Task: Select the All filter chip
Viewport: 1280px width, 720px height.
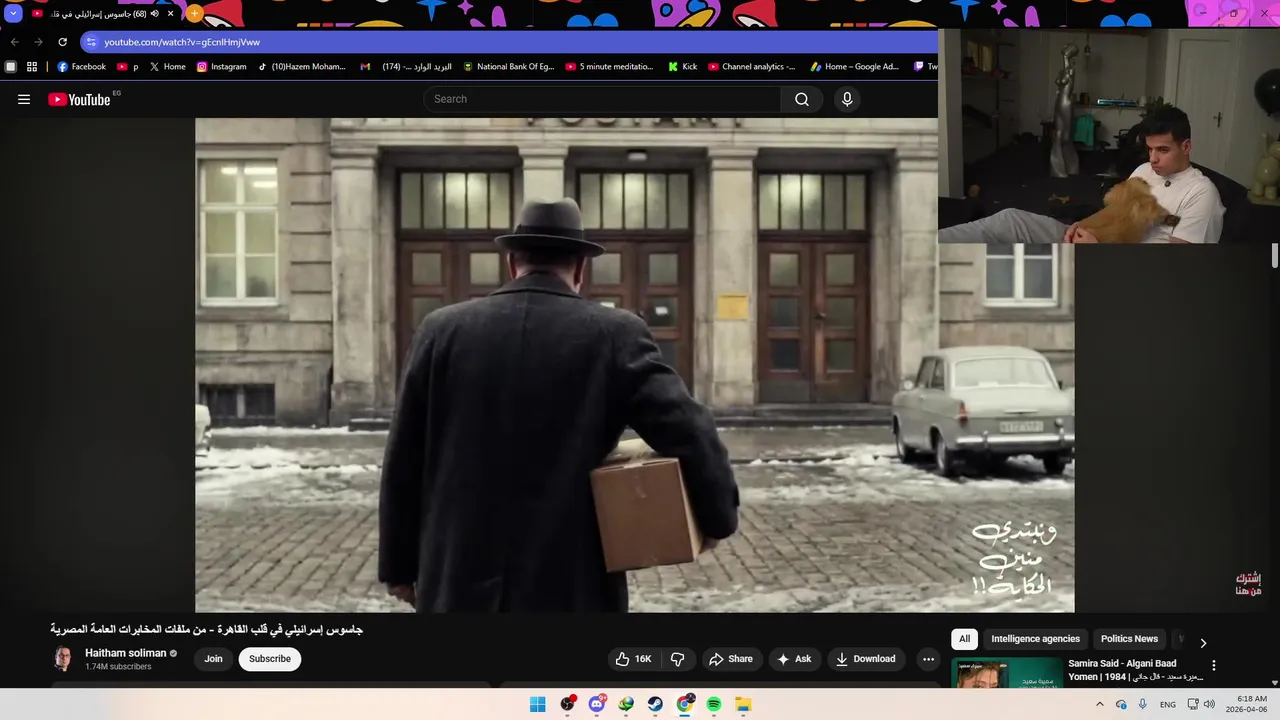Action: (x=964, y=639)
